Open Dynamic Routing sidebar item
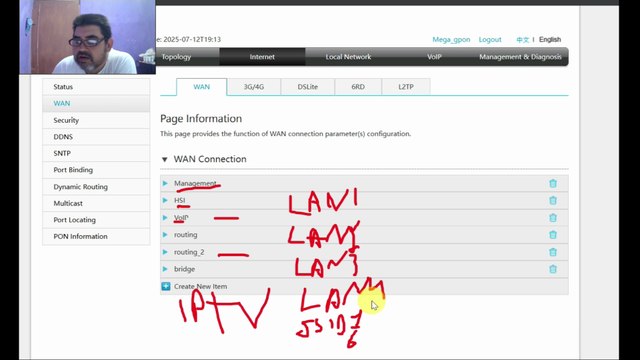The width and height of the screenshot is (640, 360). pos(96,187)
